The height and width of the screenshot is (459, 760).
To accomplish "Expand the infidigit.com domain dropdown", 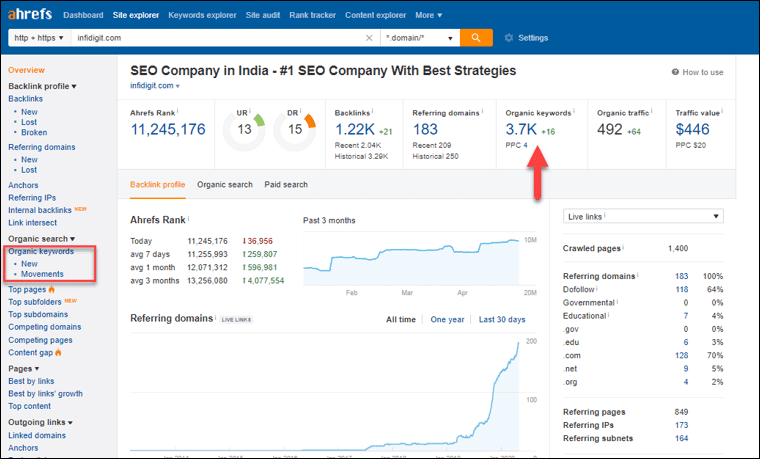I will [155, 86].
